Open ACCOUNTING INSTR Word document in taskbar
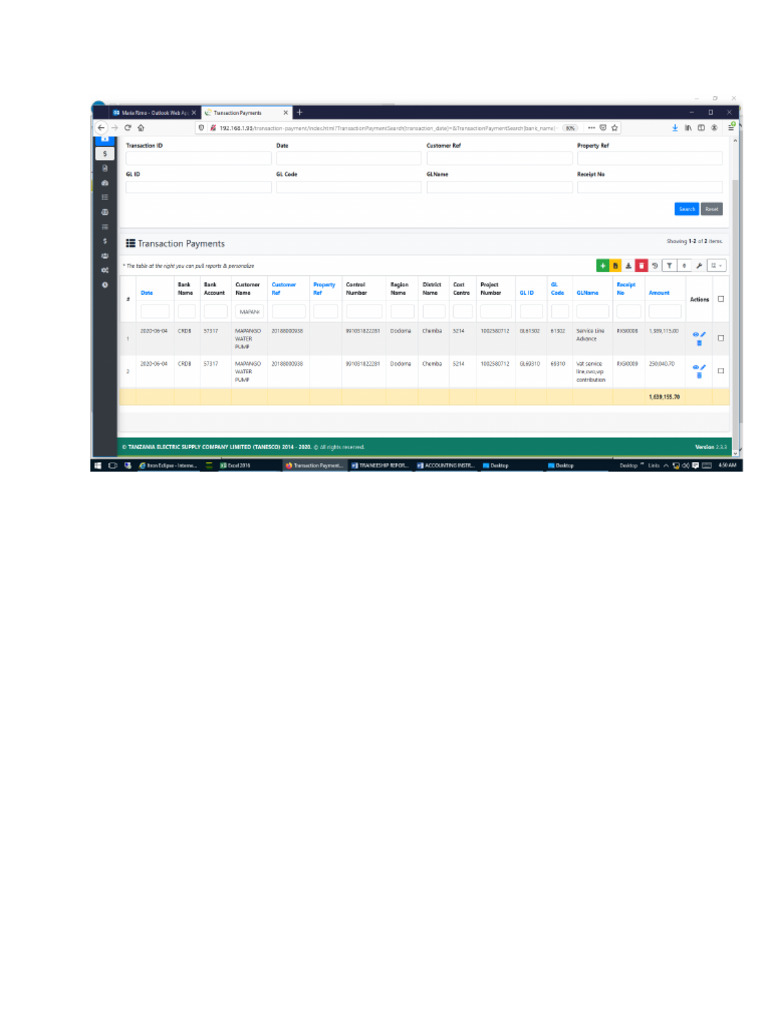 coord(445,466)
